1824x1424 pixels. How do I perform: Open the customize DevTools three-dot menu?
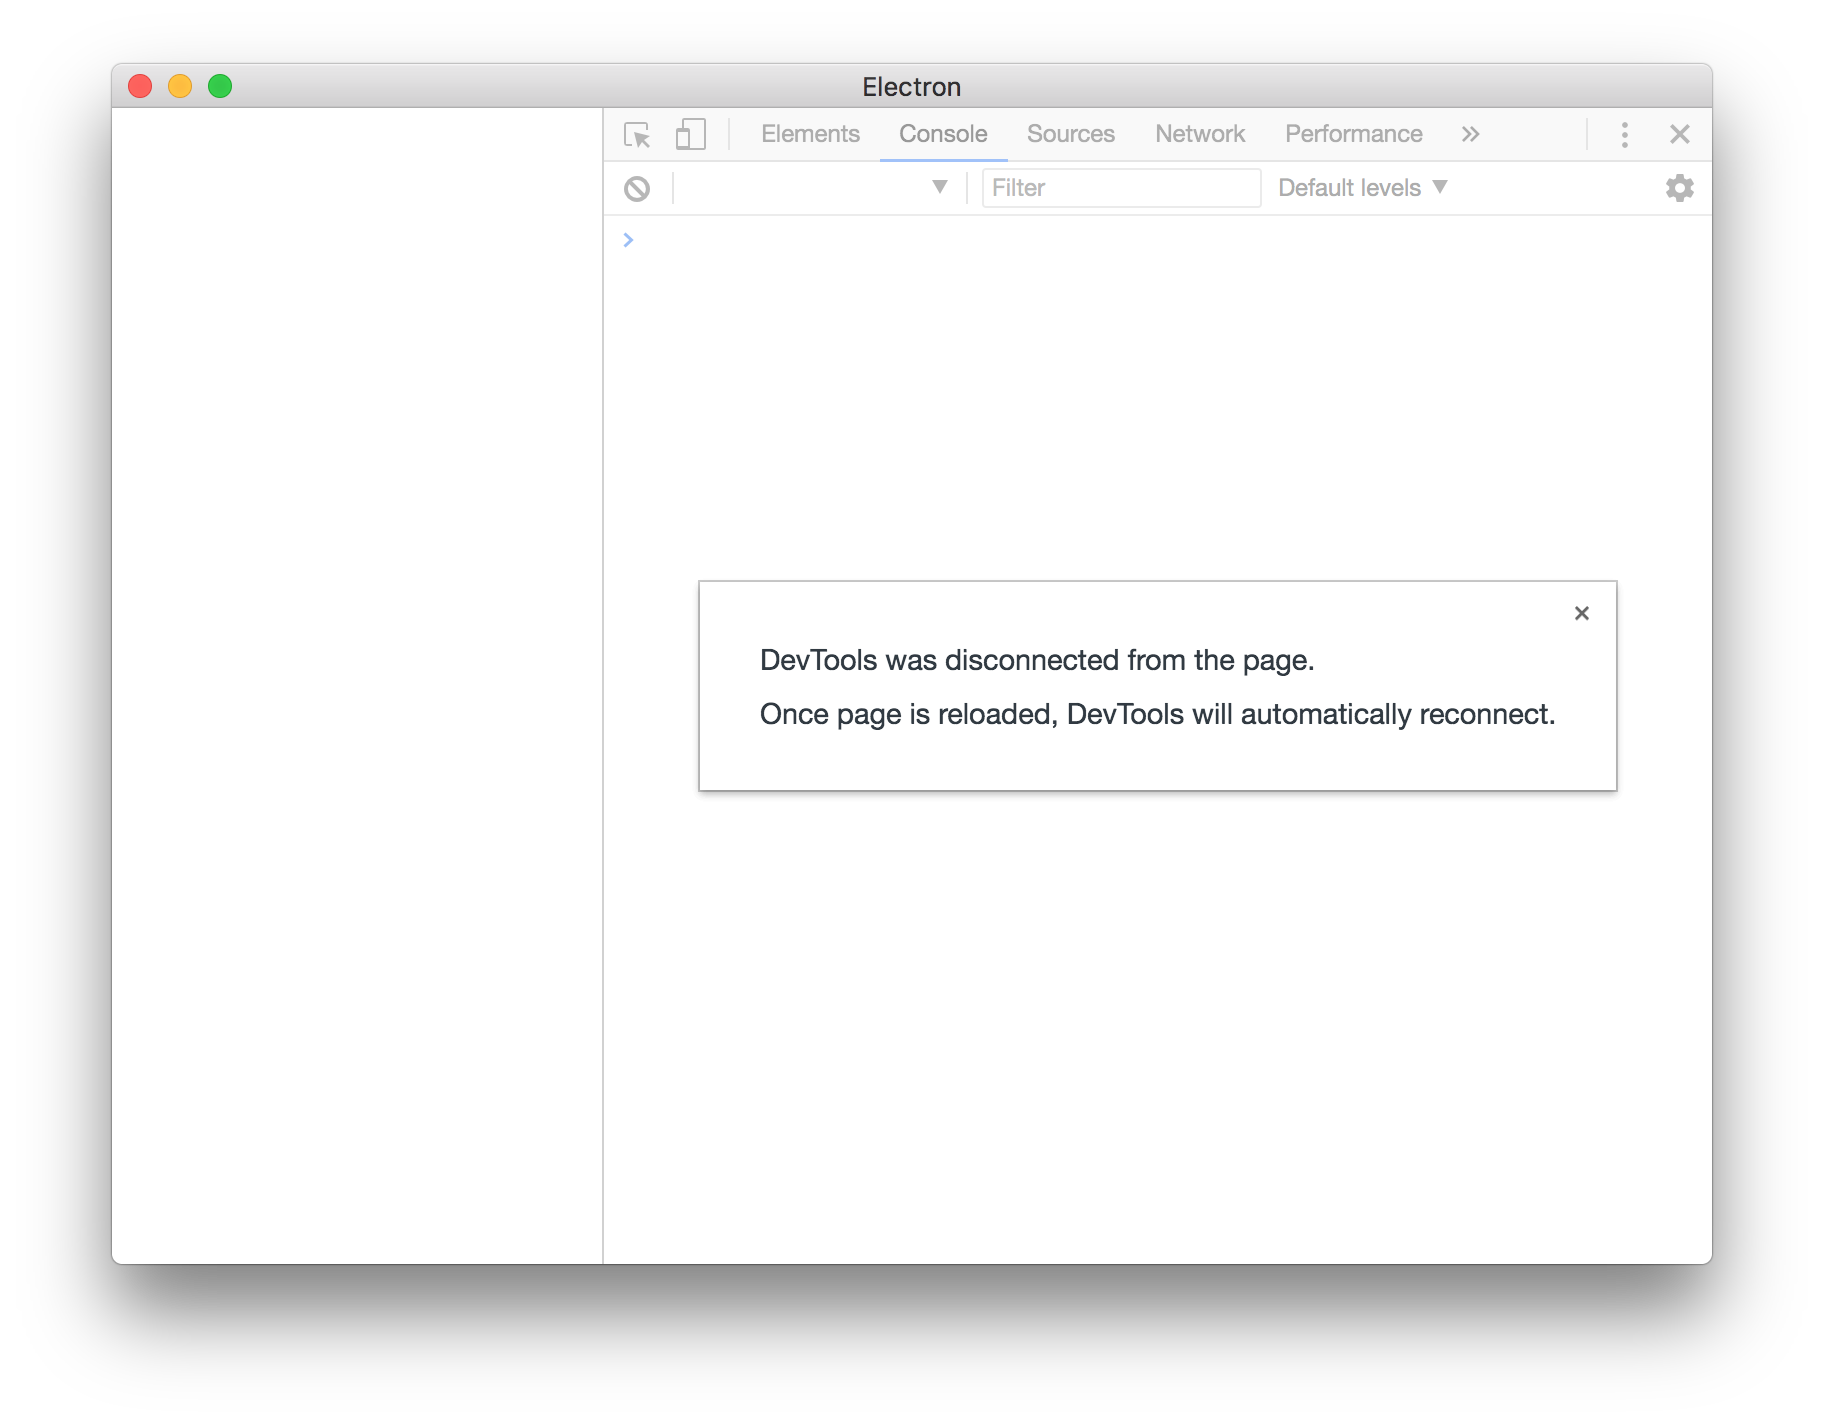coord(1624,134)
